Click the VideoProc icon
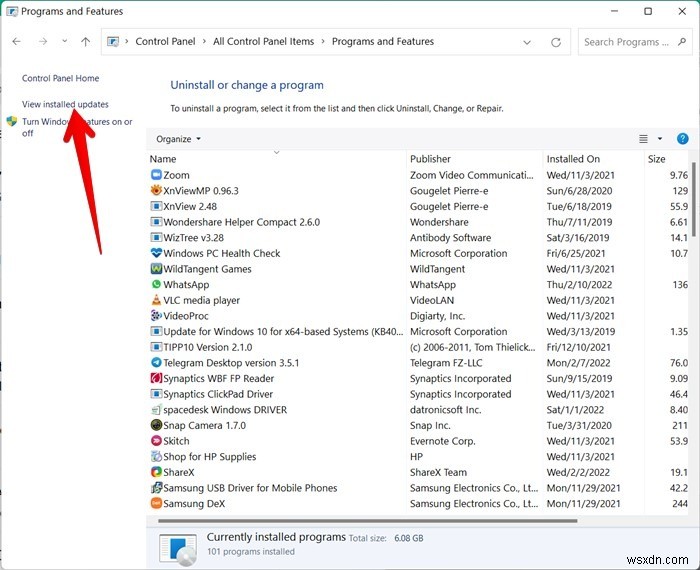The width and height of the screenshot is (700, 570). (x=156, y=316)
